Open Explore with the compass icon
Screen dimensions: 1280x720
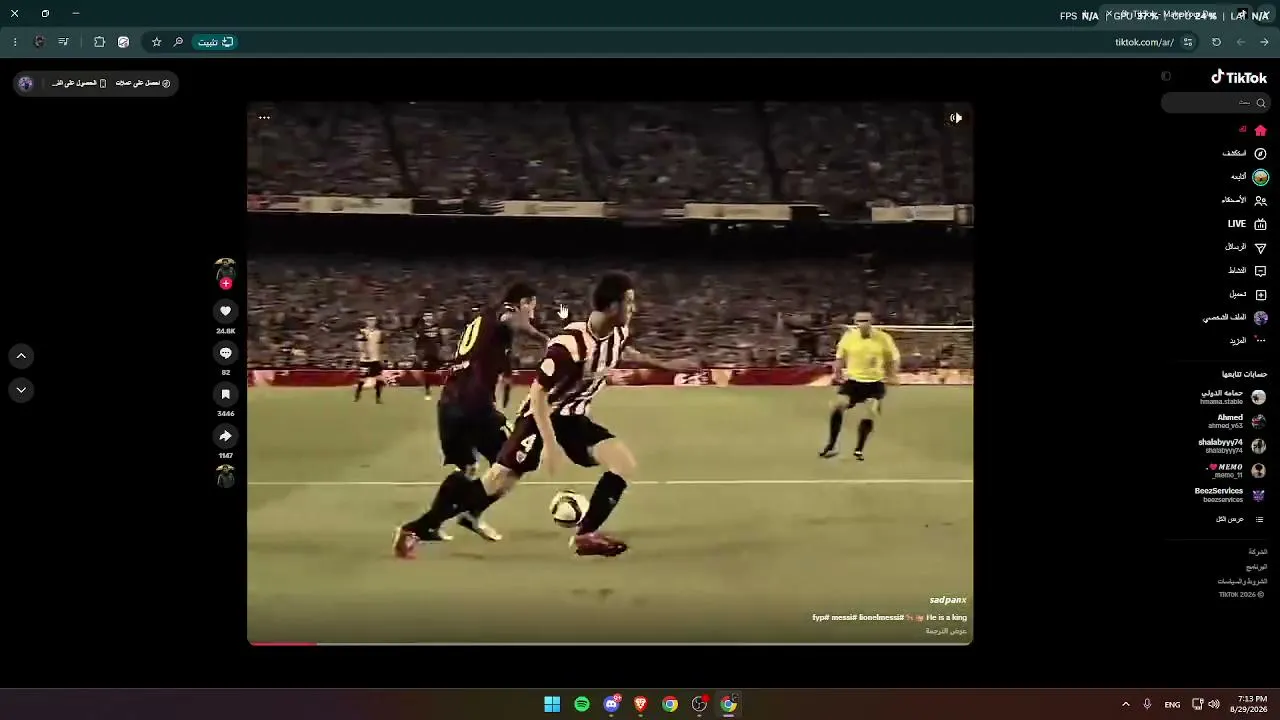tap(1260, 154)
